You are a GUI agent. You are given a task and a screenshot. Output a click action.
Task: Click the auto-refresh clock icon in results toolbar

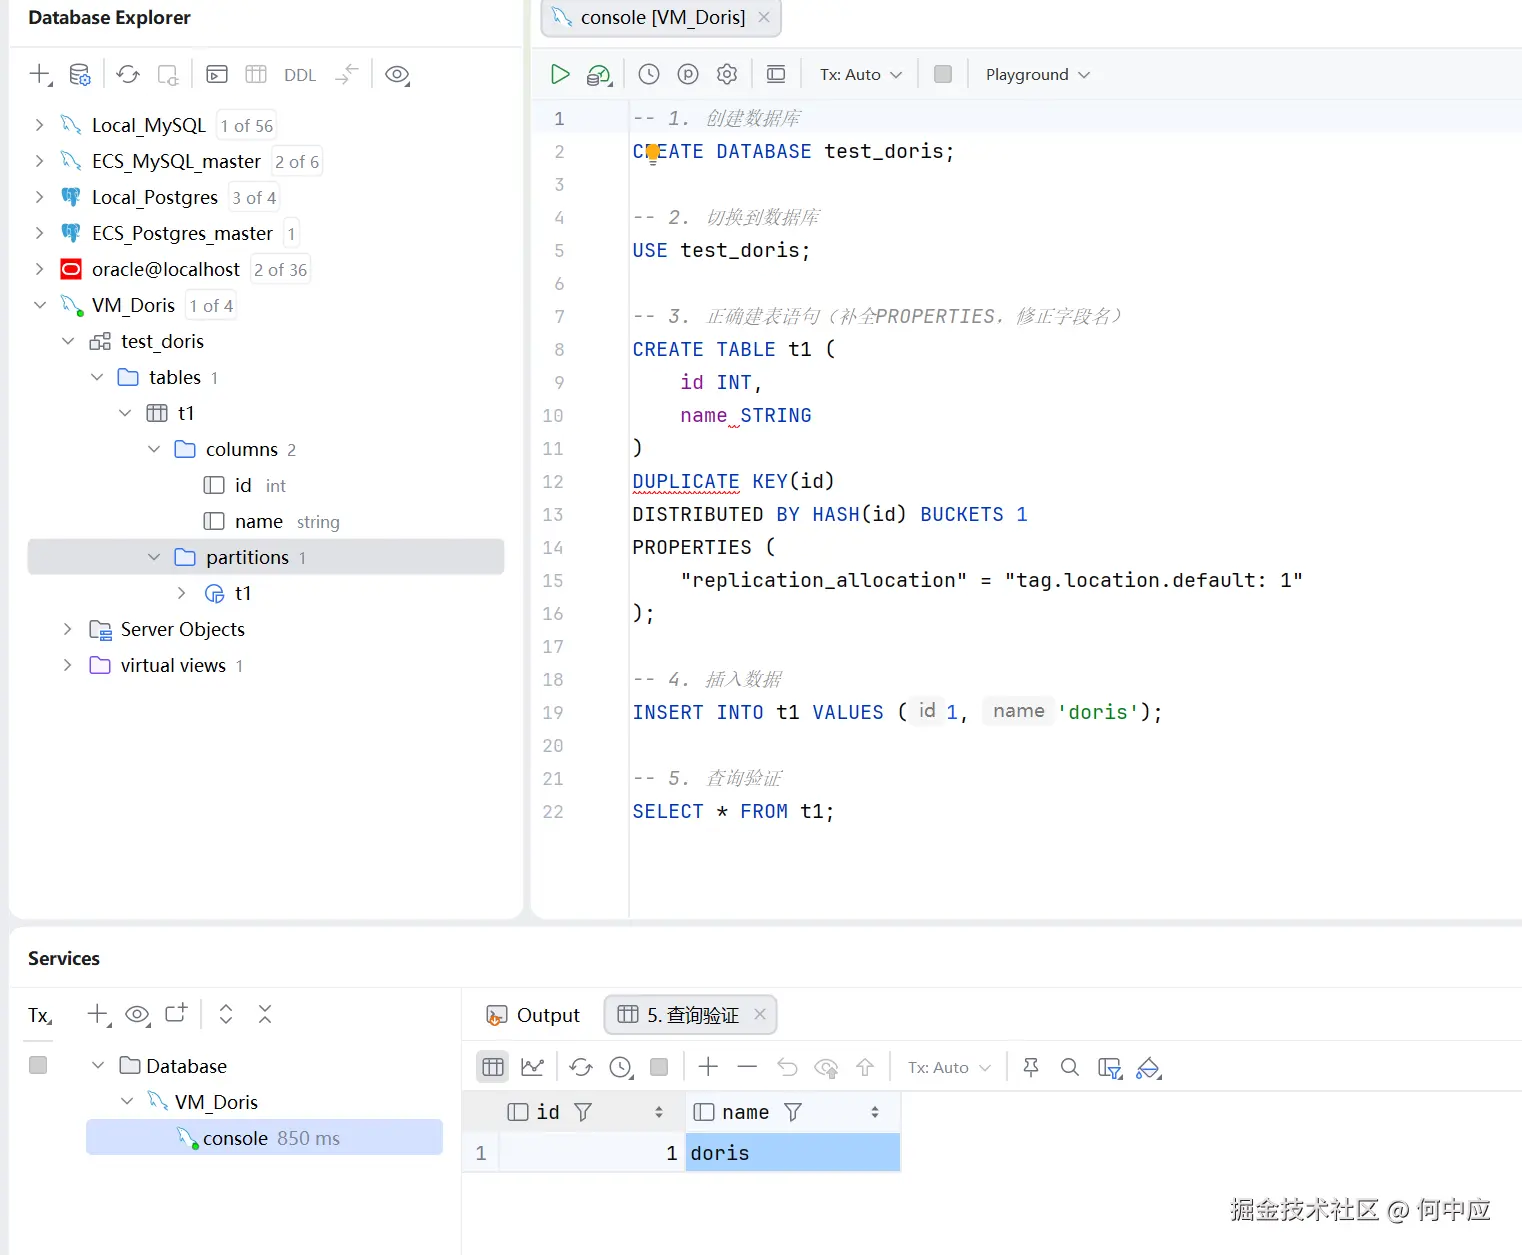pyautogui.click(x=621, y=1067)
